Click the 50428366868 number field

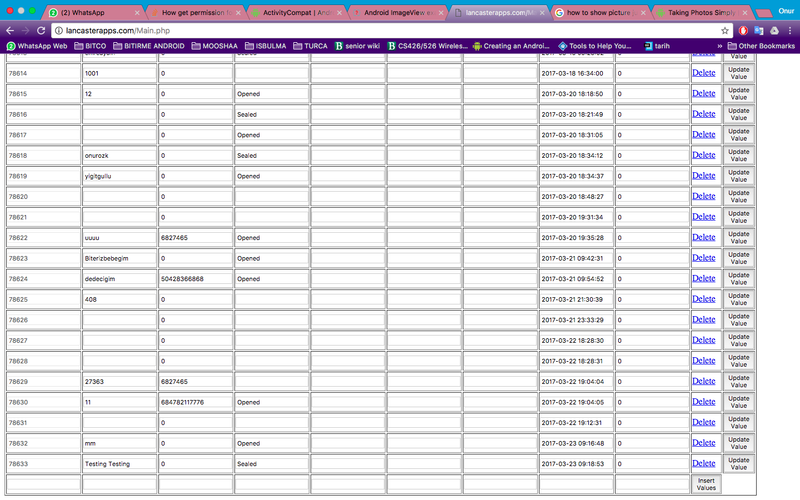point(195,279)
